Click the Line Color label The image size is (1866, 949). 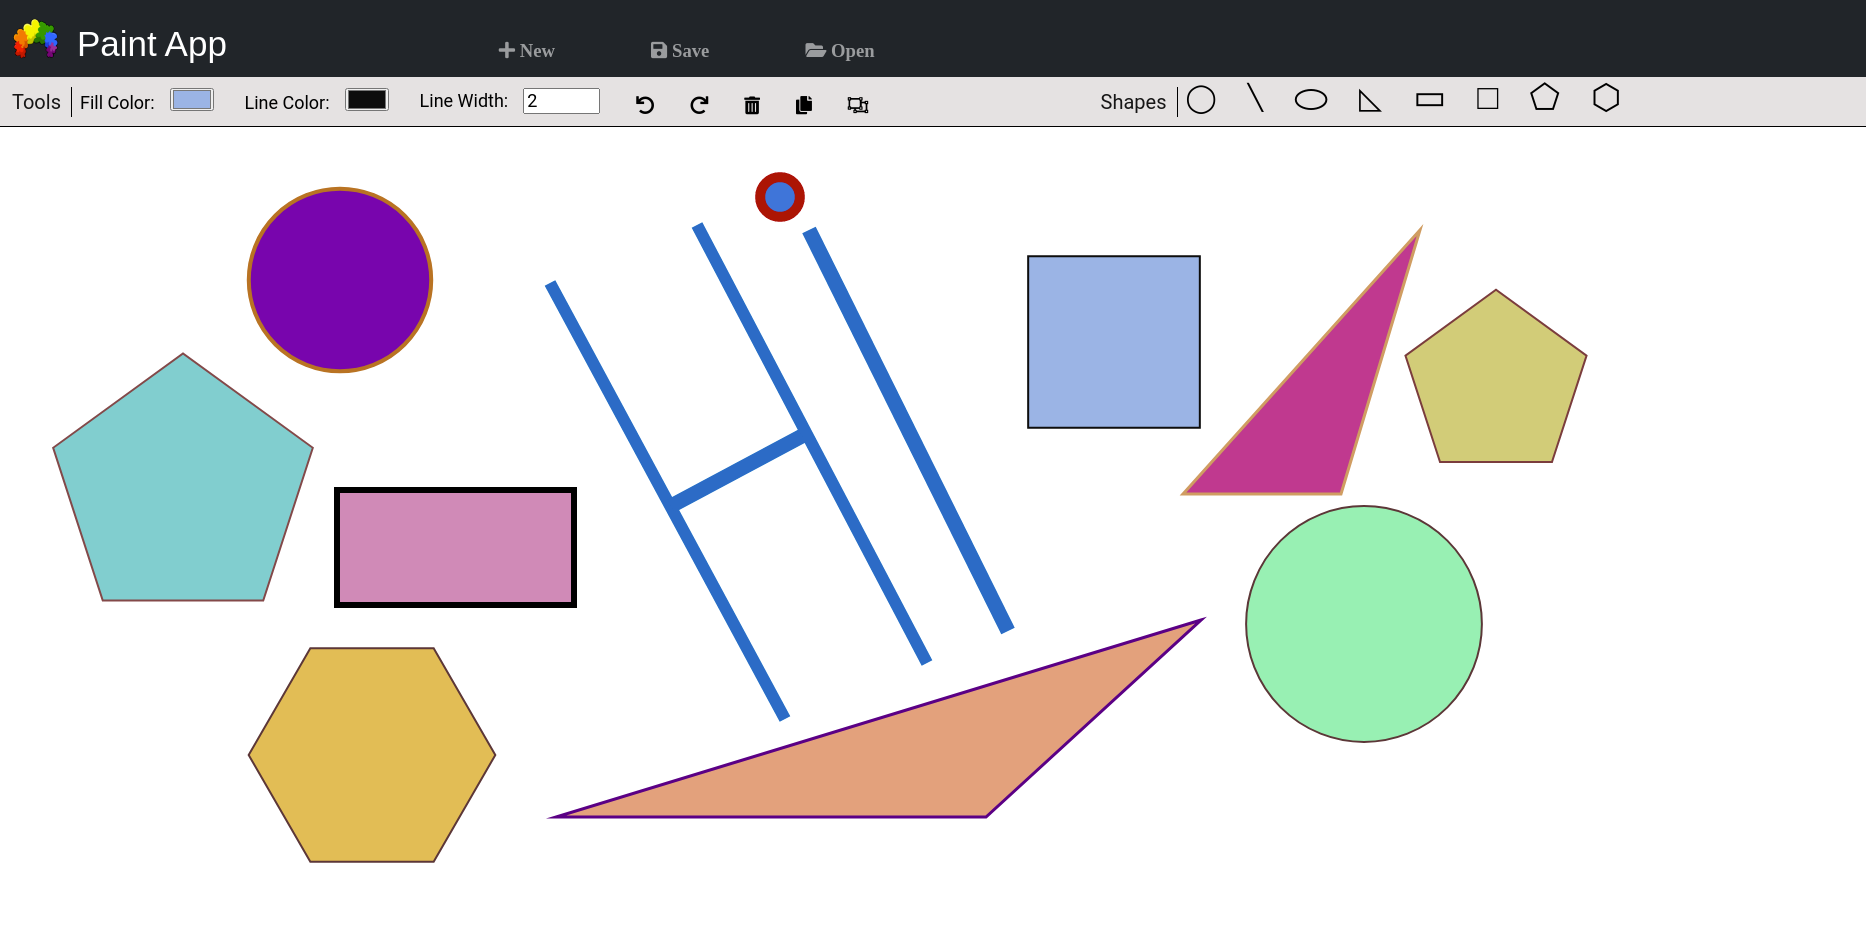point(287,102)
